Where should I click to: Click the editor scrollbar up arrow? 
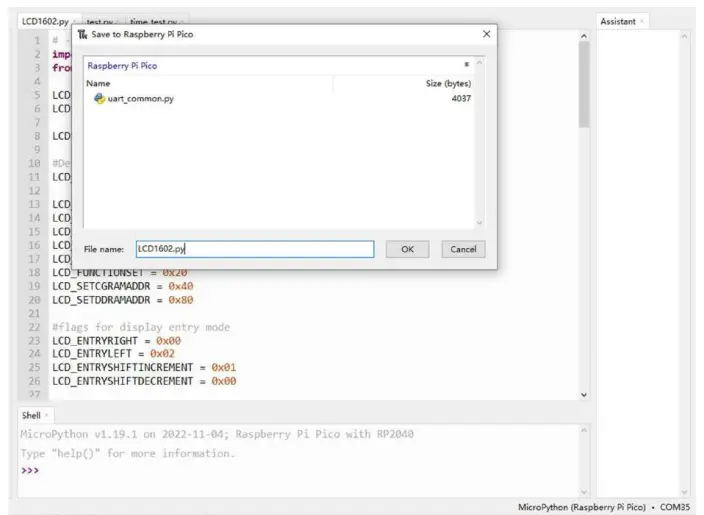click(x=584, y=36)
